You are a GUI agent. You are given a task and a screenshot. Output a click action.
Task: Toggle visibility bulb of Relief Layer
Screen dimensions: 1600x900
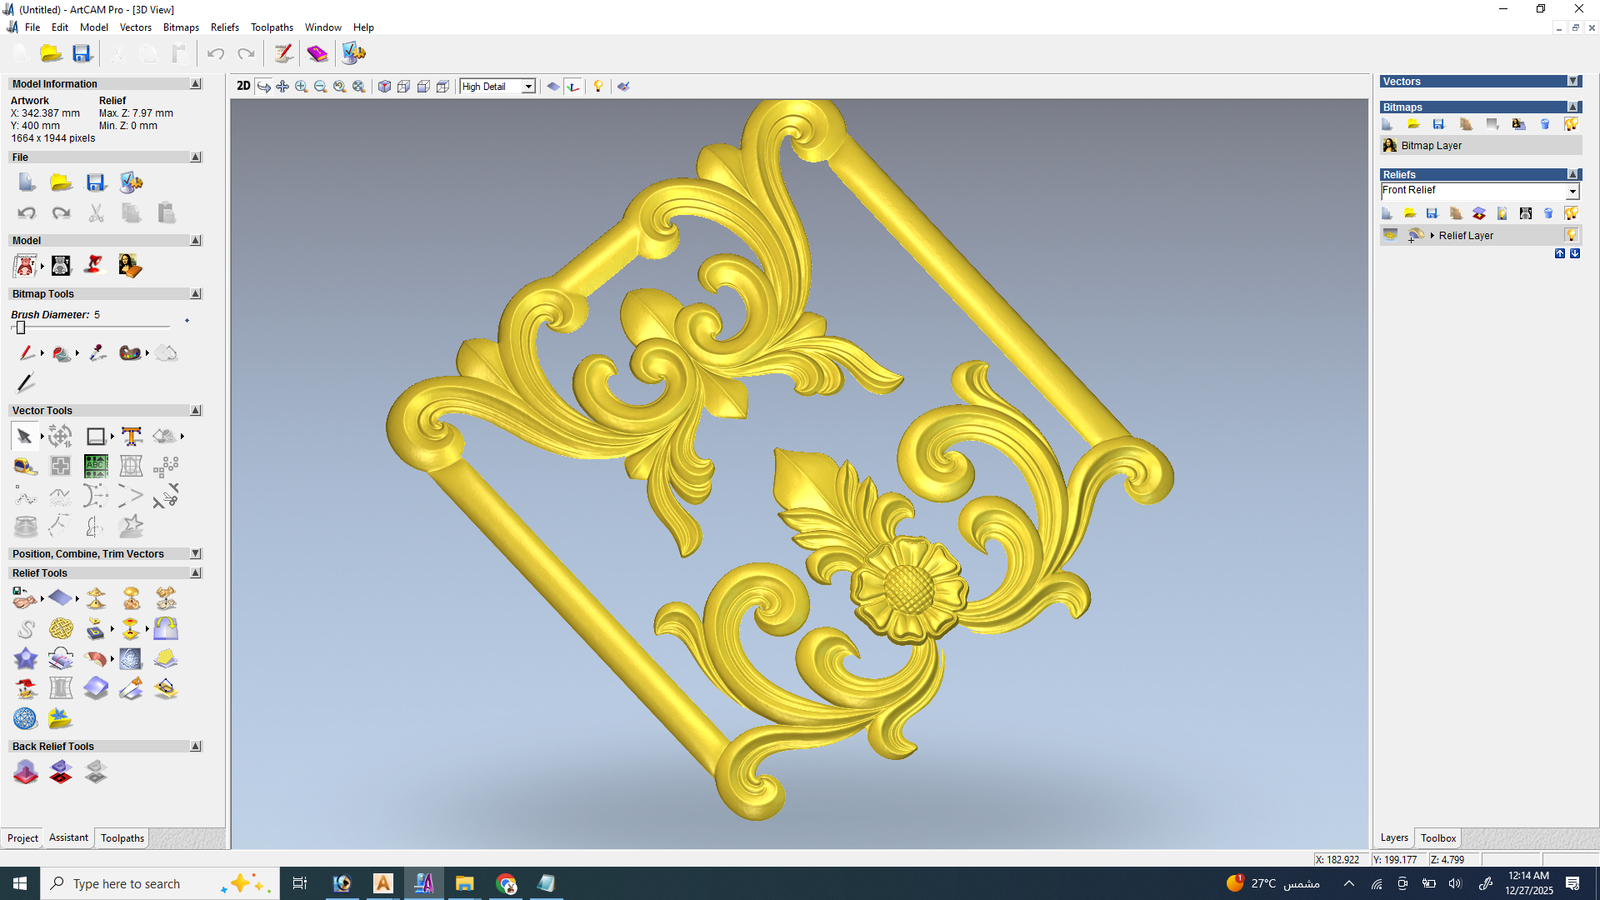(1571, 235)
